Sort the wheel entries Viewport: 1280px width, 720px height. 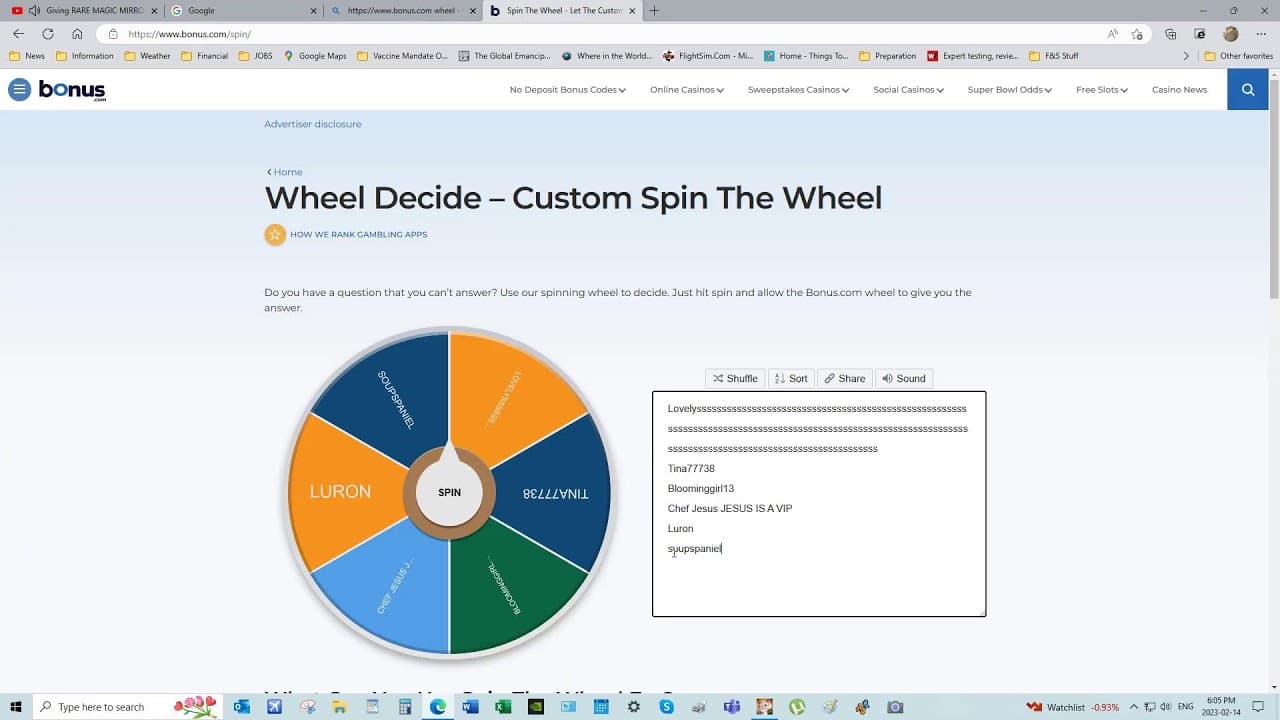coord(791,379)
